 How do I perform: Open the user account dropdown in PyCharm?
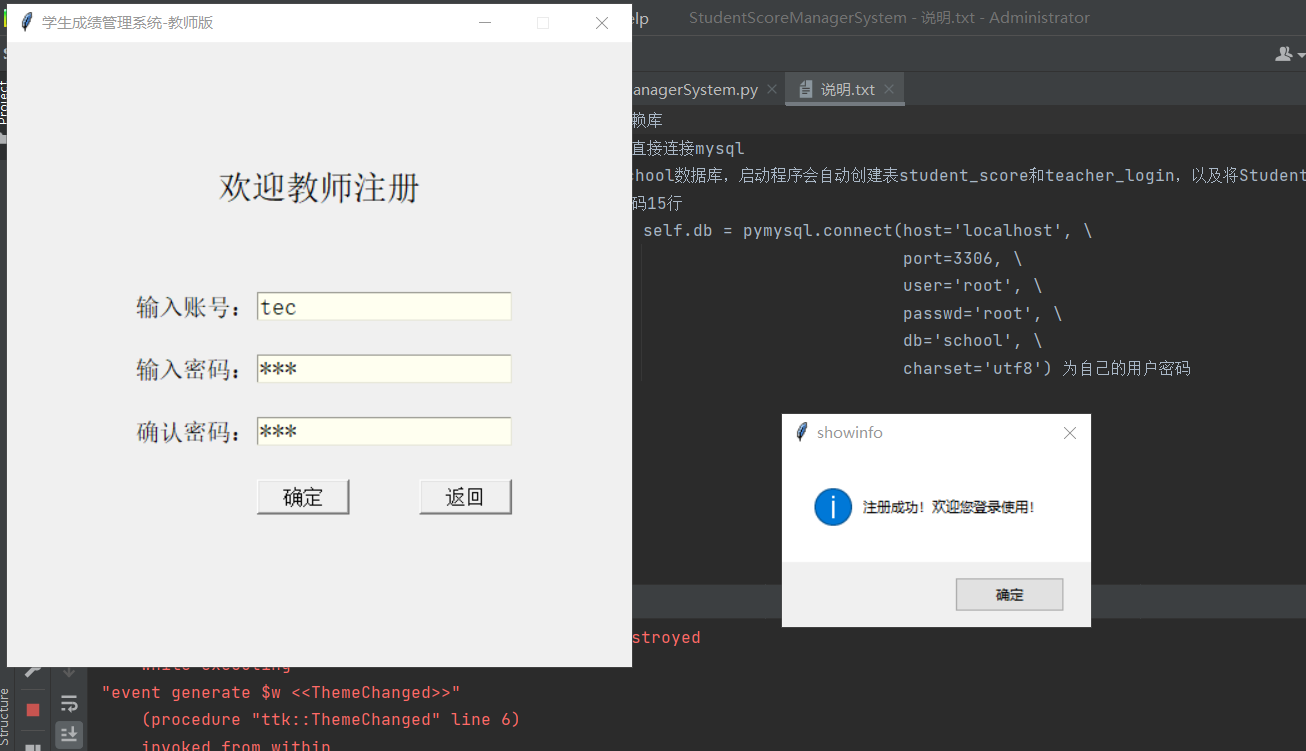(x=1288, y=54)
